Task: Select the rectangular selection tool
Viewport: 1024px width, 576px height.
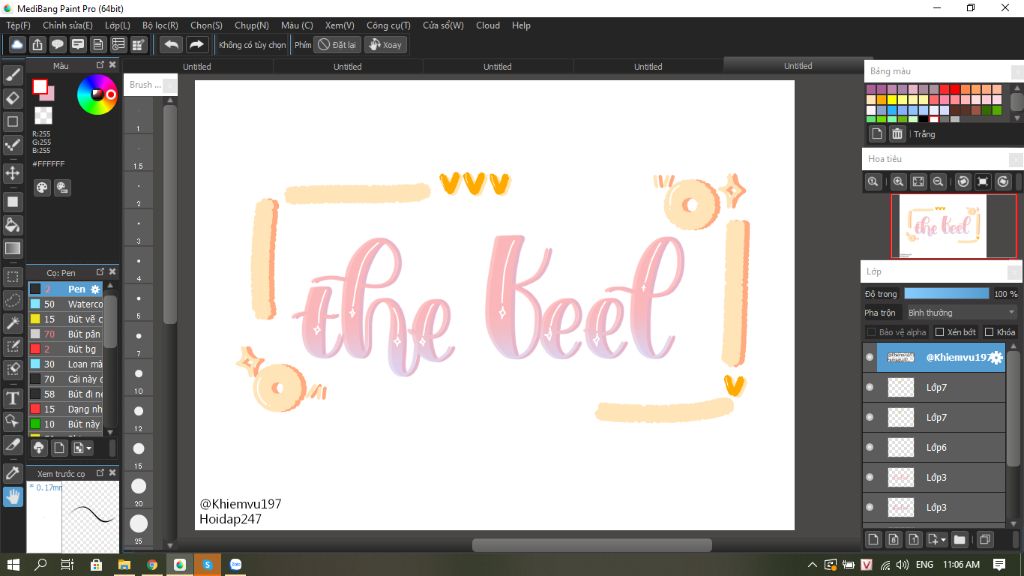Action: pos(12,277)
